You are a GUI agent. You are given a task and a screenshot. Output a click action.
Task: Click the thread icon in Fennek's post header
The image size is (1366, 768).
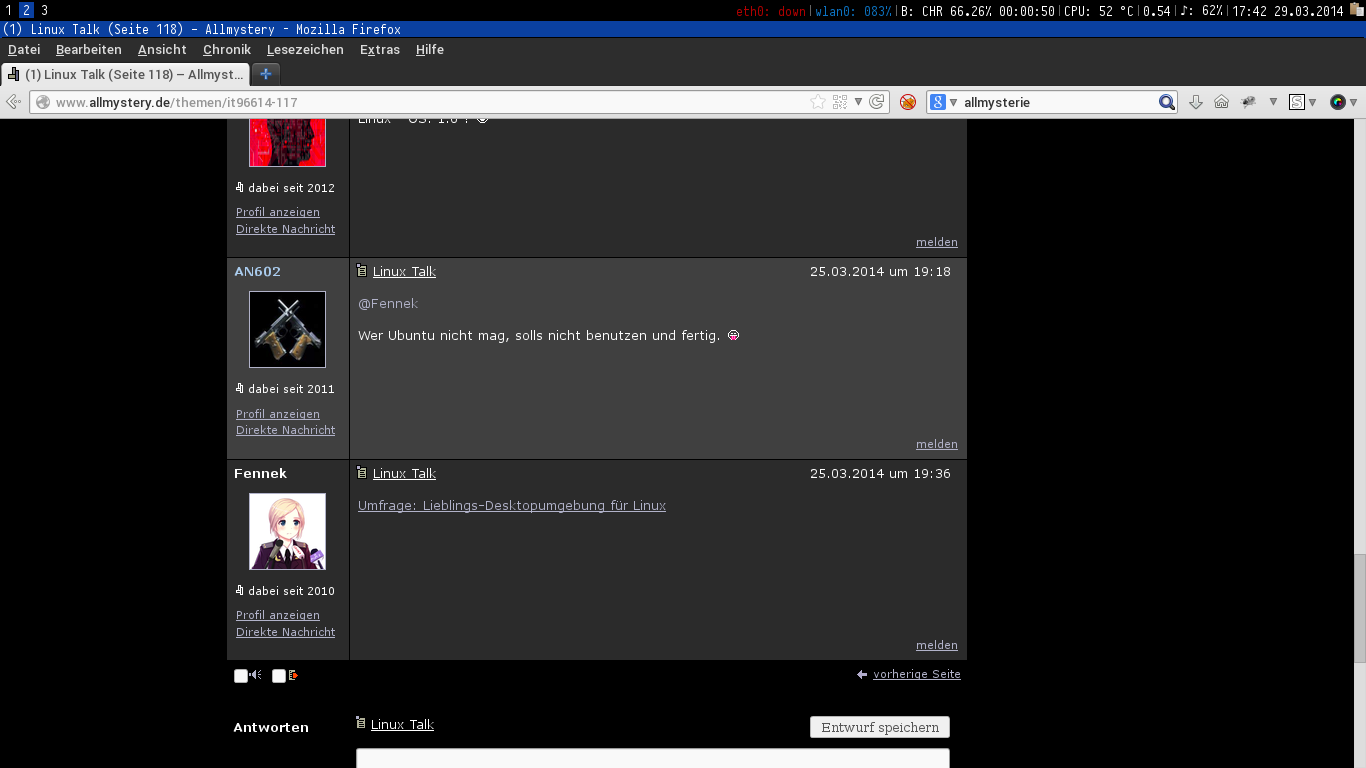[362, 473]
